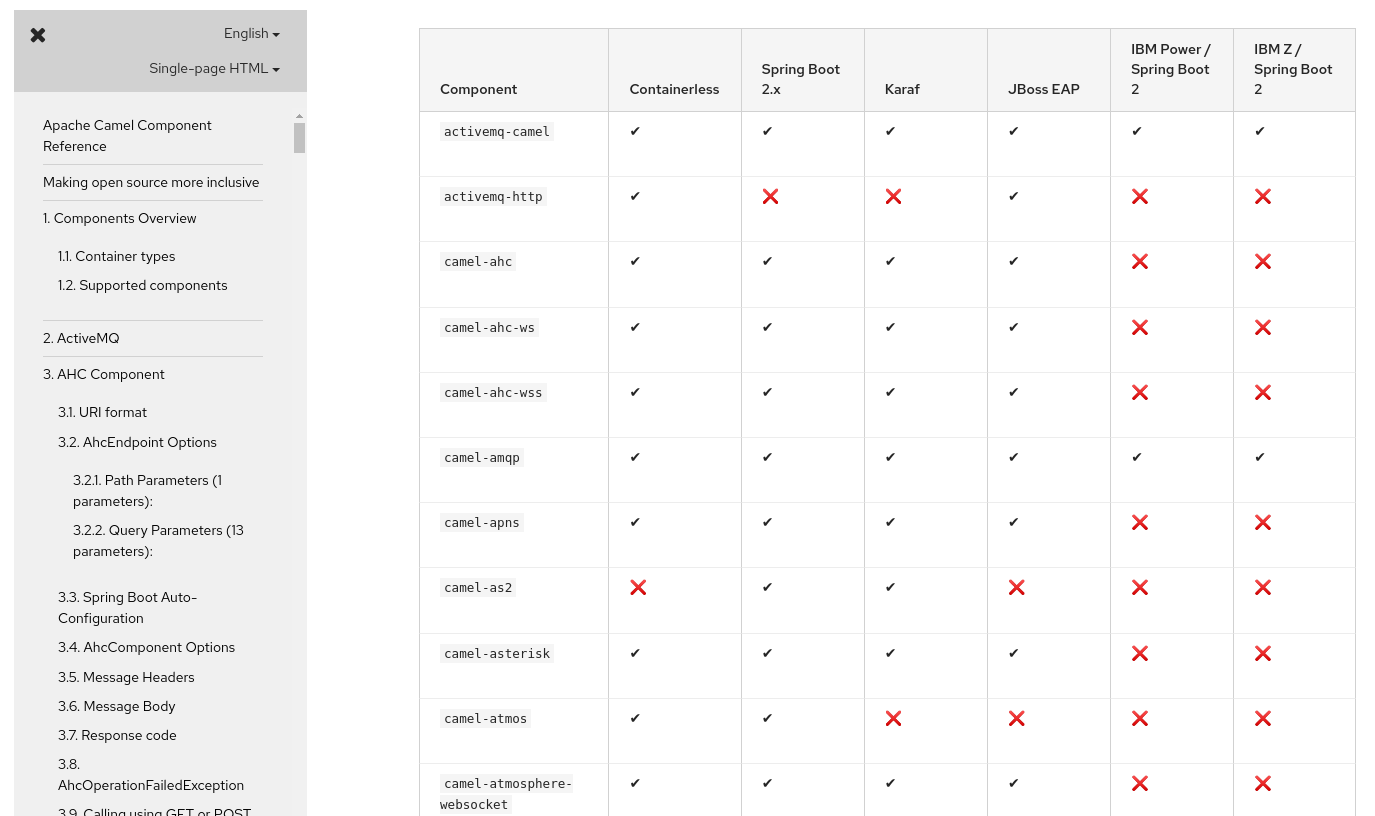Click red X for activemq-http under Karaf

click(893, 197)
